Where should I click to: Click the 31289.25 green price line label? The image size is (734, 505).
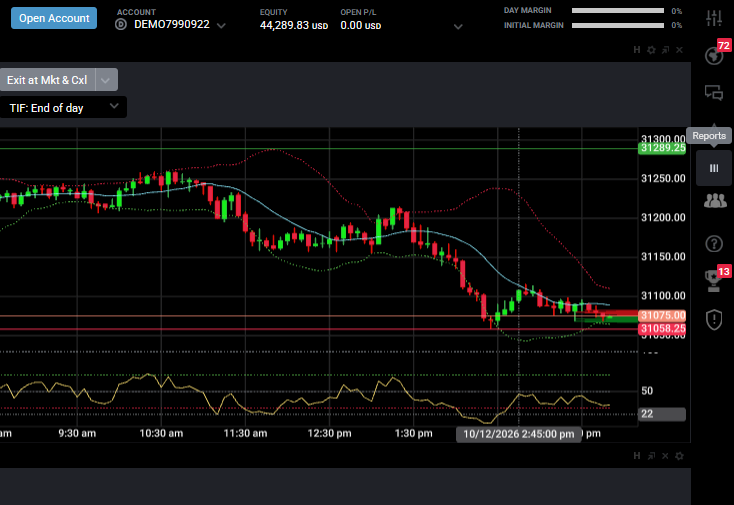point(662,149)
